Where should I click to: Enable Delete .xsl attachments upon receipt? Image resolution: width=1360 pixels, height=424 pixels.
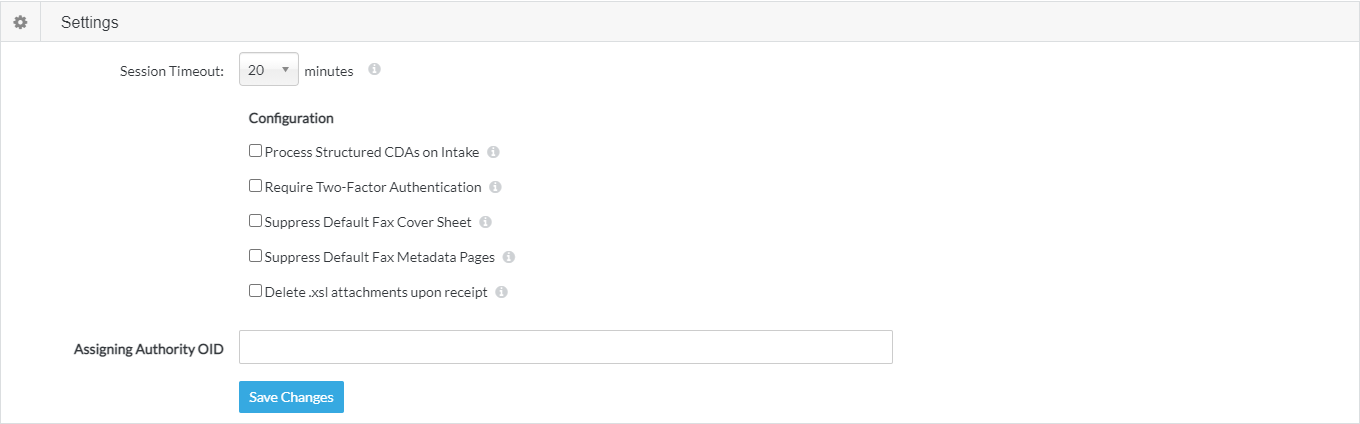255,291
